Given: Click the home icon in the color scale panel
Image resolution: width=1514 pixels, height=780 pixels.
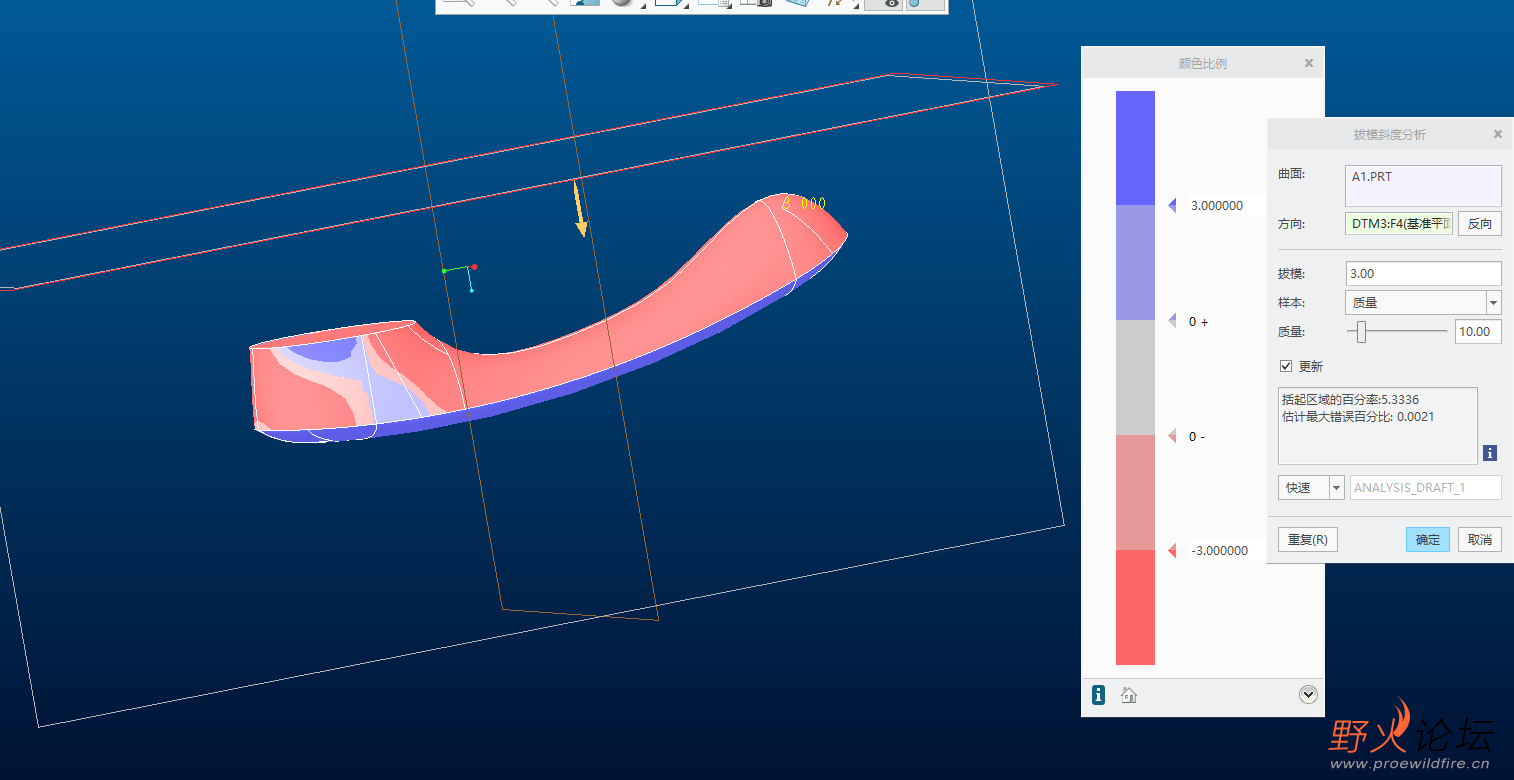Looking at the screenshot, I should (x=1129, y=695).
